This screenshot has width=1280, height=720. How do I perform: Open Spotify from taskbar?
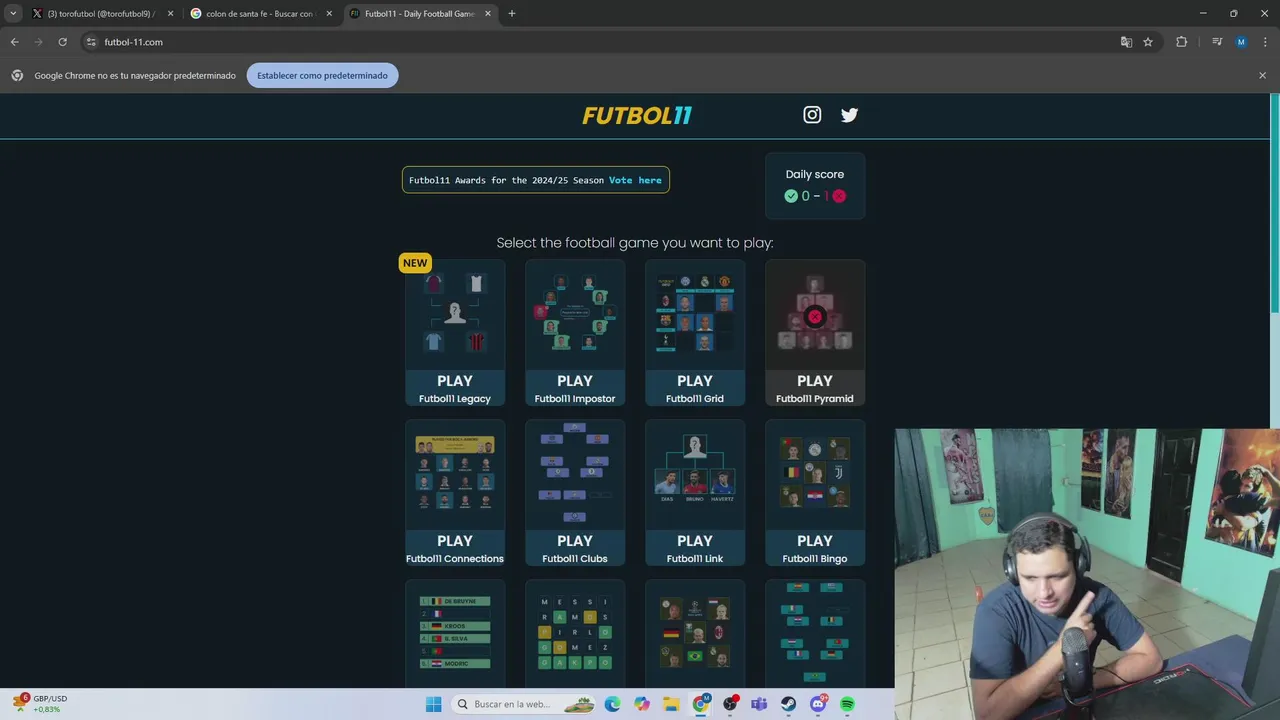pyautogui.click(x=848, y=704)
